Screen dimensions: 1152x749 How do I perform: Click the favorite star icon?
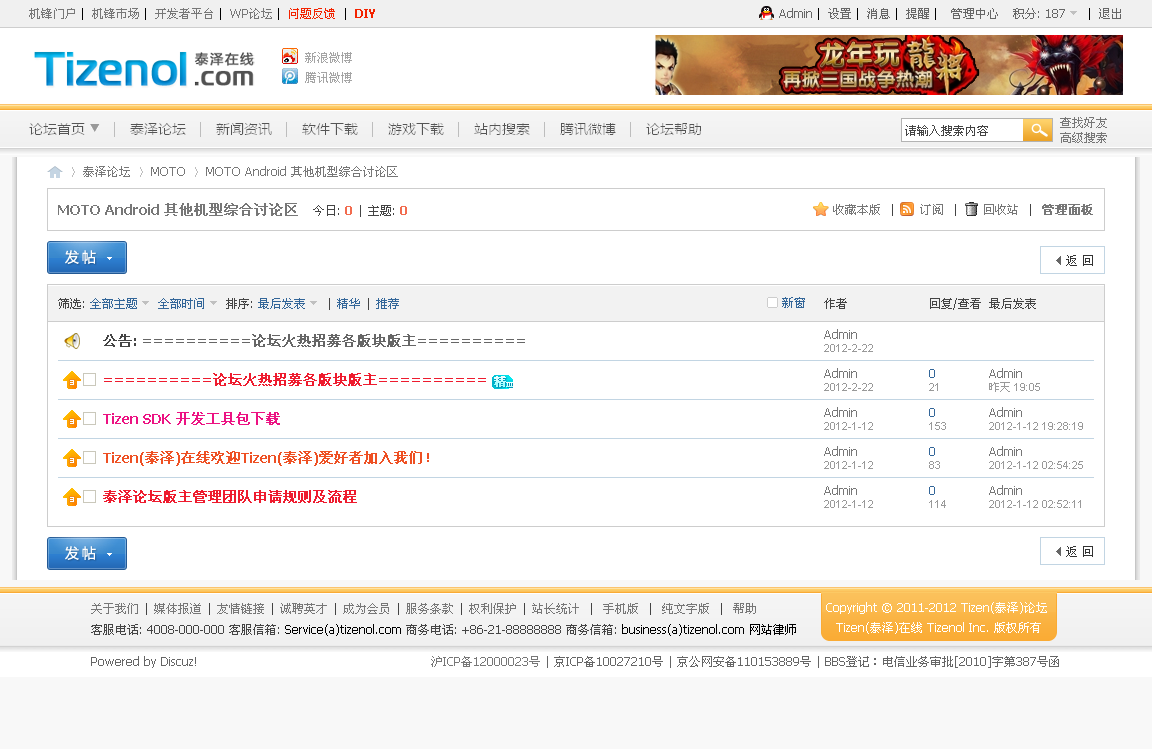click(821, 209)
